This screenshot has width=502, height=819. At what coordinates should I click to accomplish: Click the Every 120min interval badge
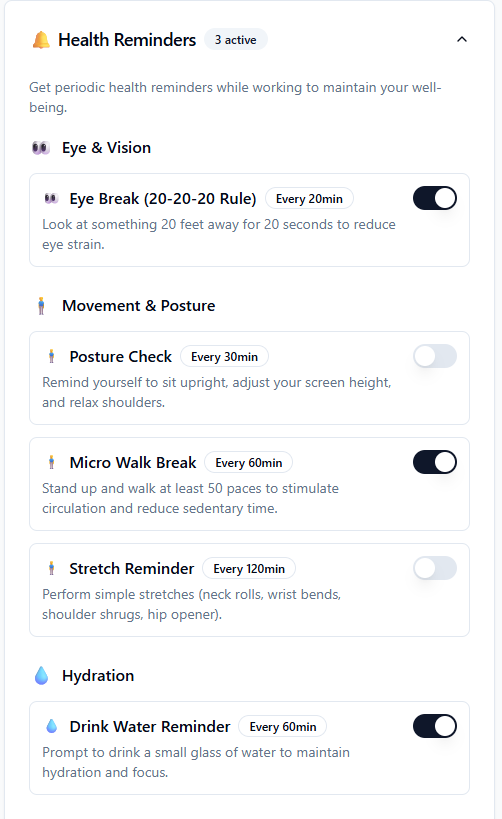pos(249,569)
